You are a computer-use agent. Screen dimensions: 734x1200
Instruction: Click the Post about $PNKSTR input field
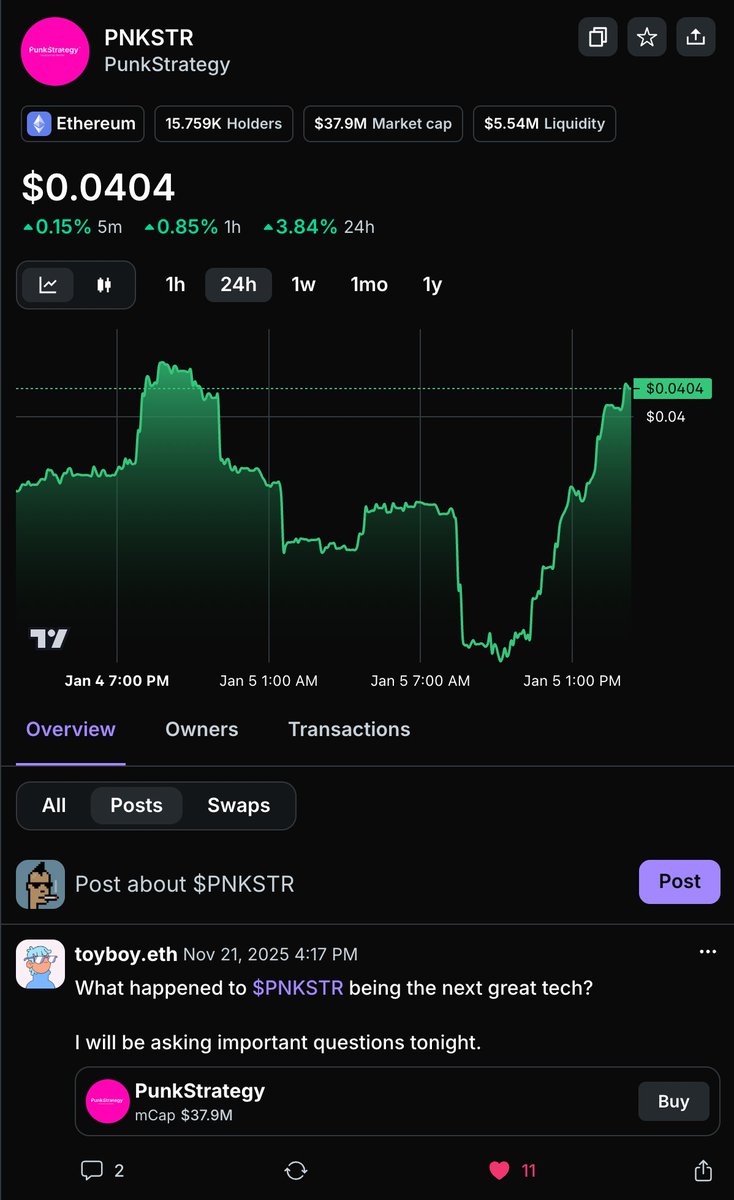point(350,883)
